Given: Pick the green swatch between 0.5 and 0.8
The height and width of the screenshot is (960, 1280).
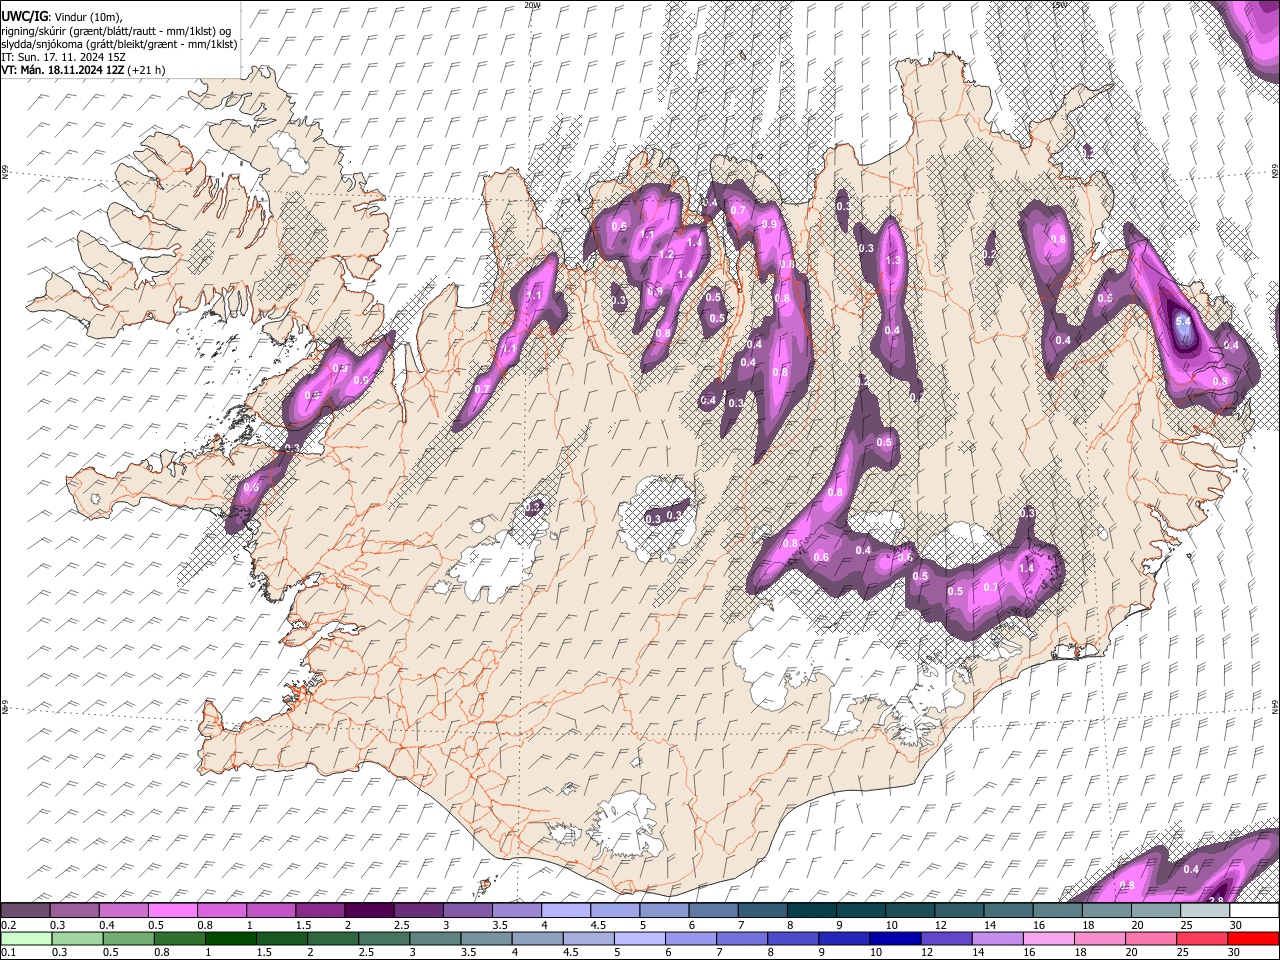Looking at the screenshot, I should 128,938.
